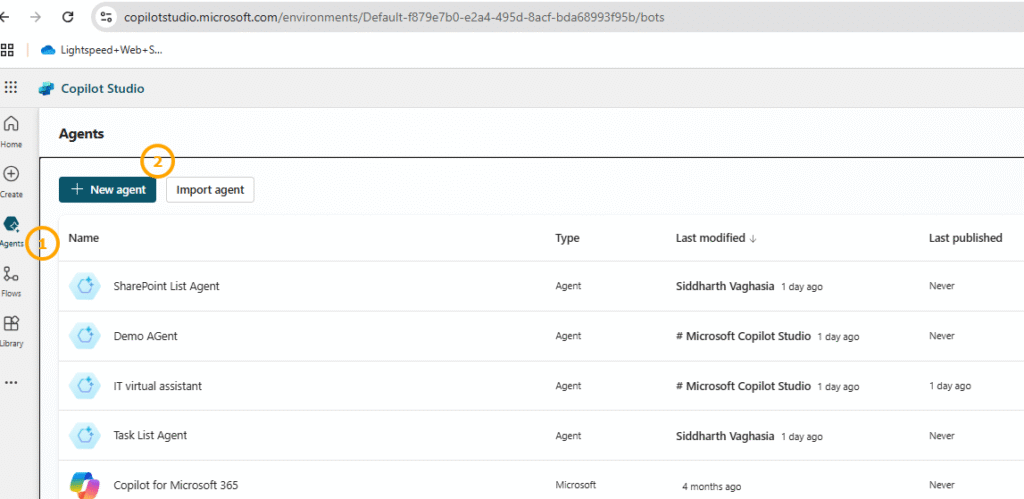This screenshot has height=499, width=1024.
Task: Click the SharePoint List Agent icon
Action: coord(85,286)
